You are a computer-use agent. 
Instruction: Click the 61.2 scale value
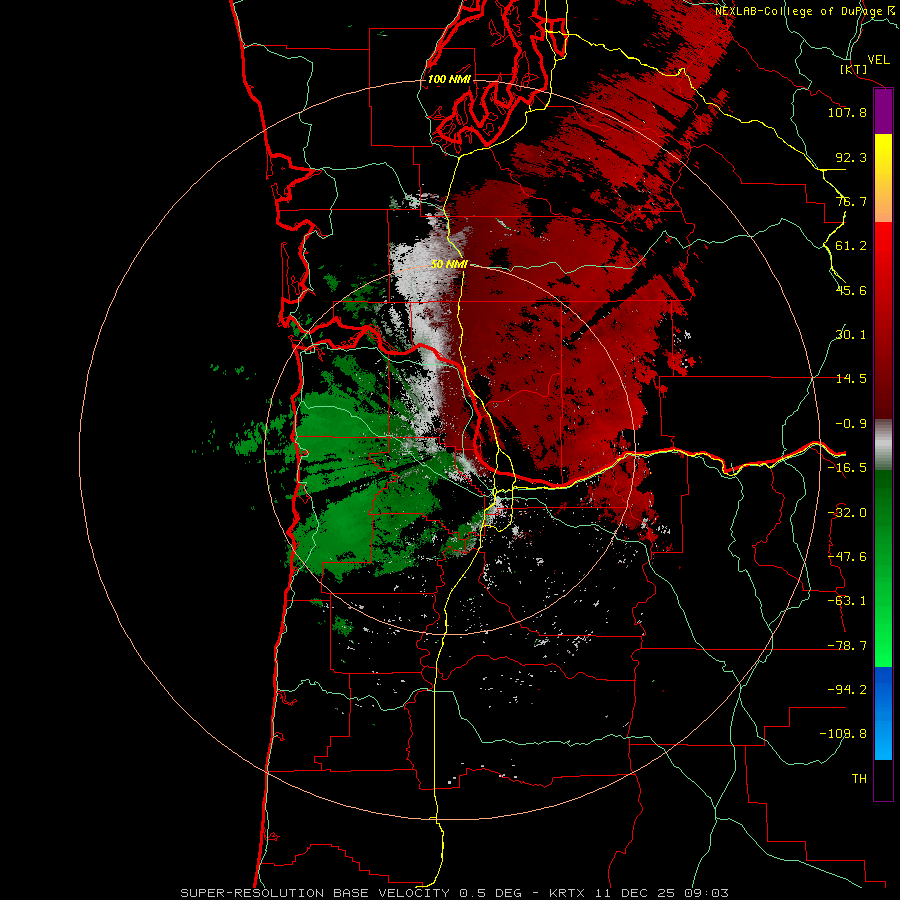(851, 246)
